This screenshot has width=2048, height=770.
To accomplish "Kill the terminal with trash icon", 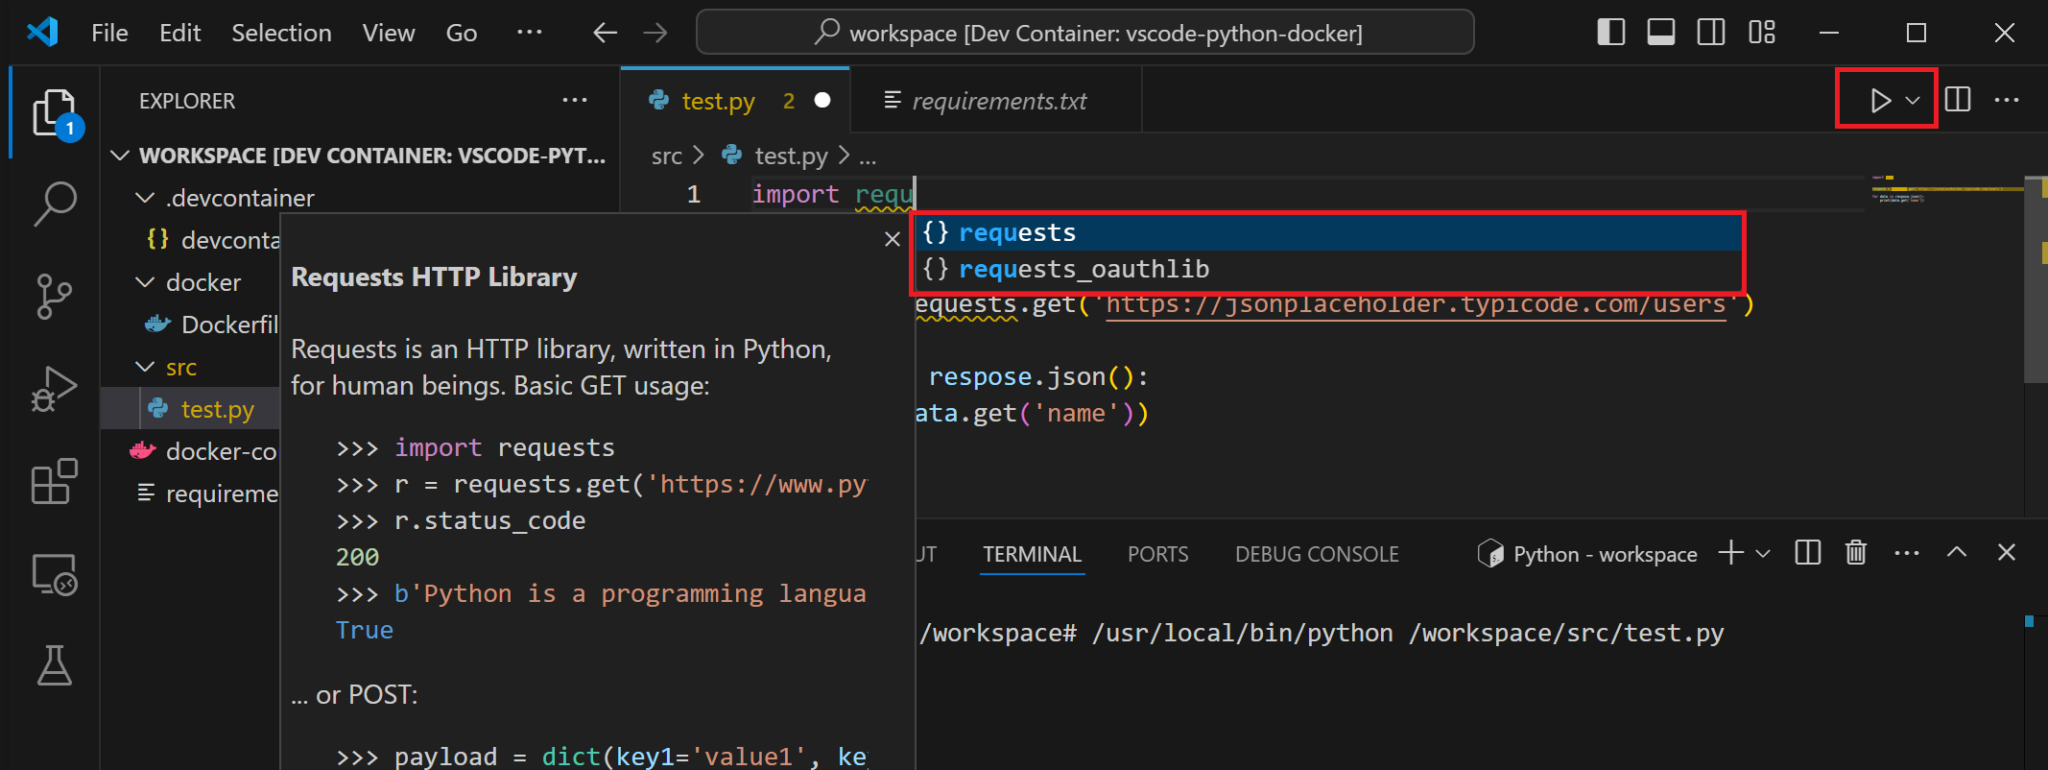I will 1856,552.
